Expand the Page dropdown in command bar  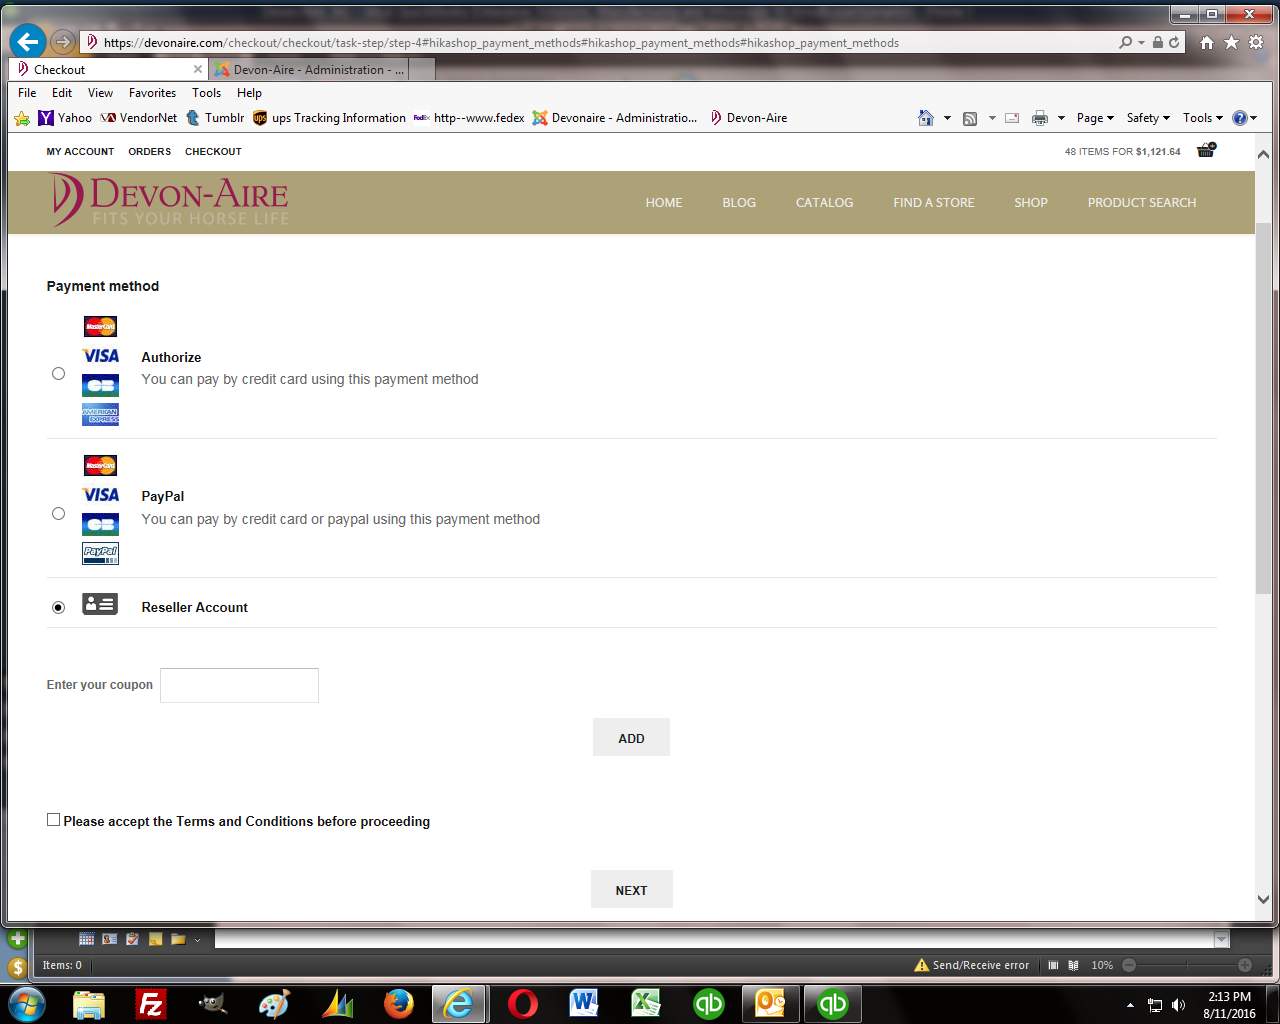pyautogui.click(x=1095, y=118)
